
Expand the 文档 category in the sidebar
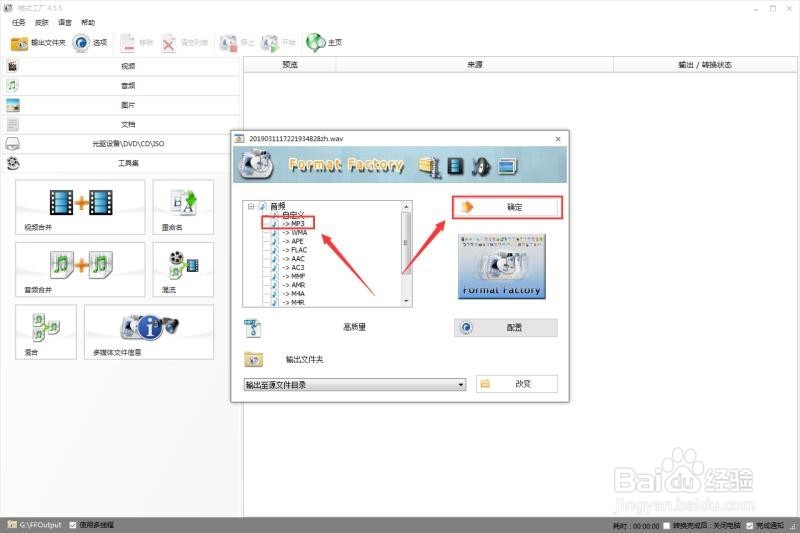point(121,124)
